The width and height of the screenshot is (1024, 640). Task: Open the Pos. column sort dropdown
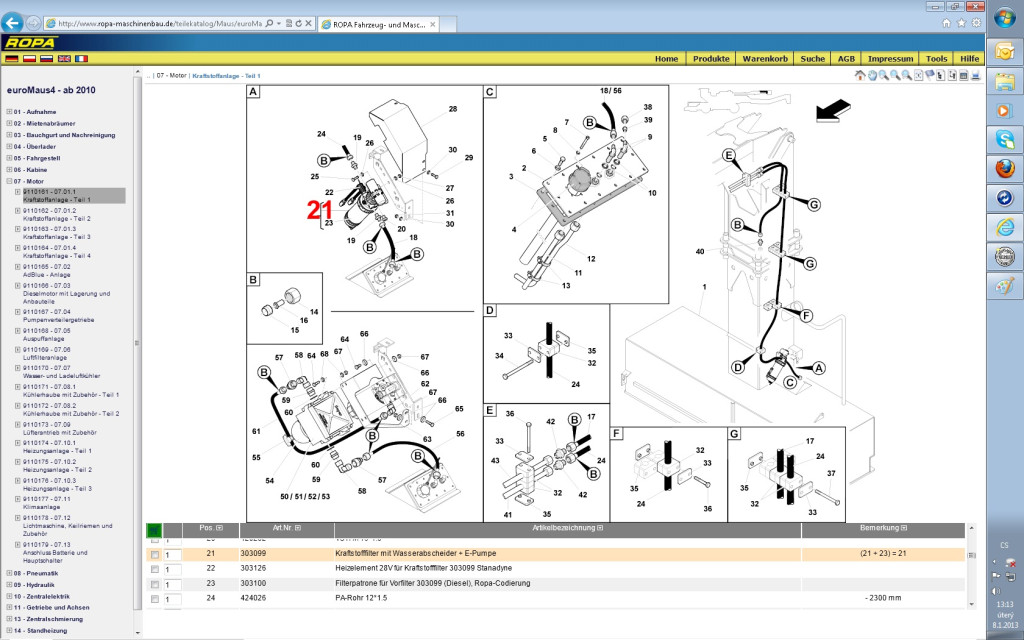click(x=219, y=528)
